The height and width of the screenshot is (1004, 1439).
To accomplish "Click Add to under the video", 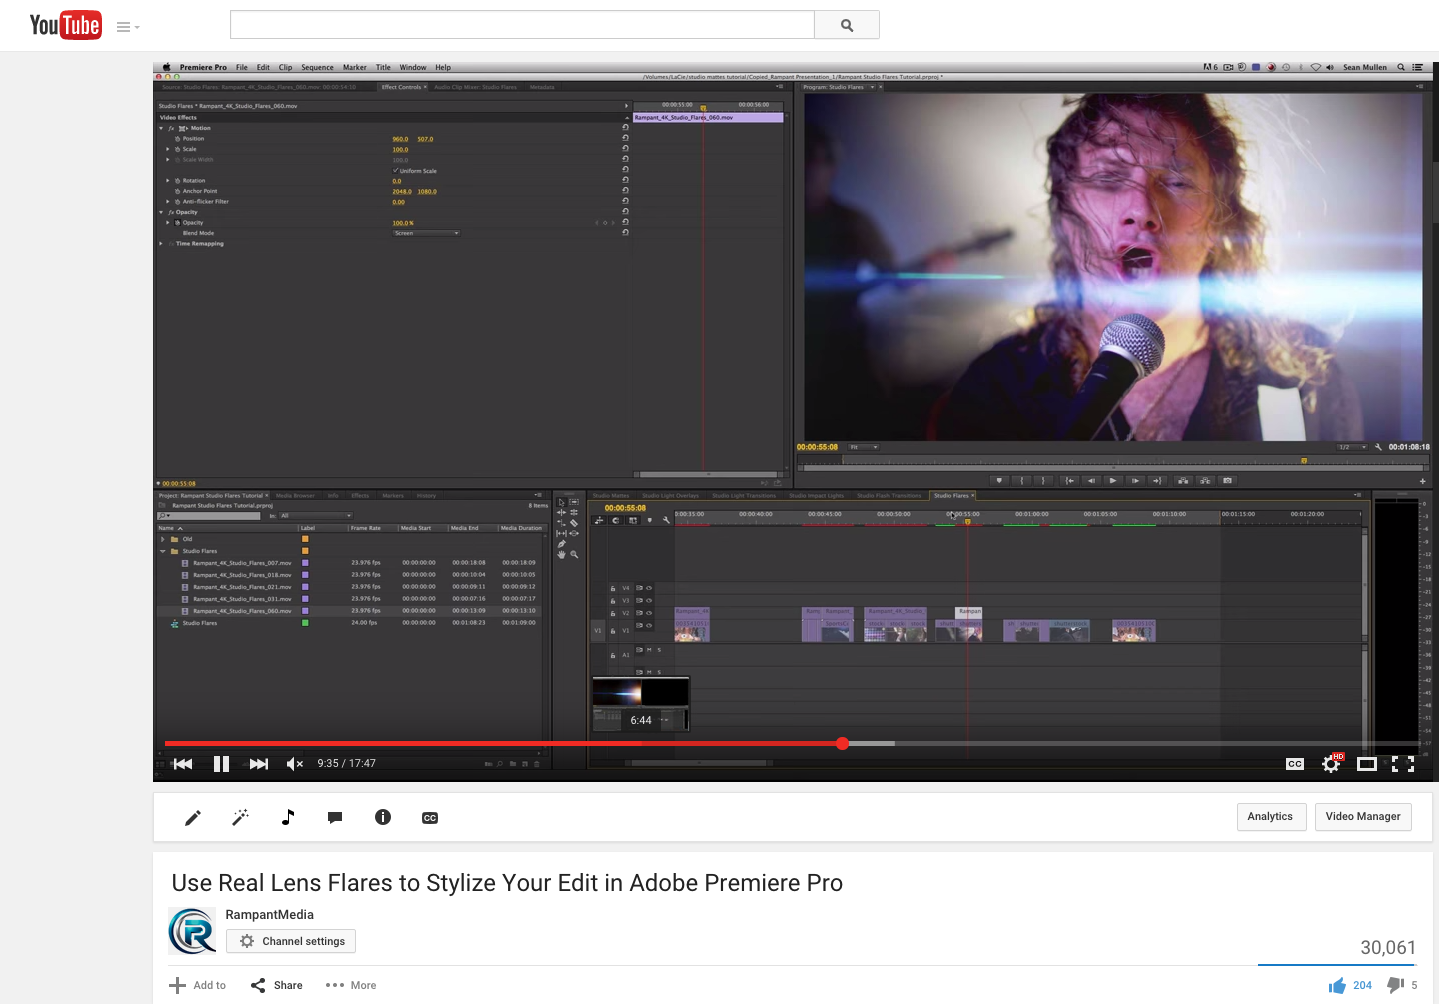I will click(198, 985).
